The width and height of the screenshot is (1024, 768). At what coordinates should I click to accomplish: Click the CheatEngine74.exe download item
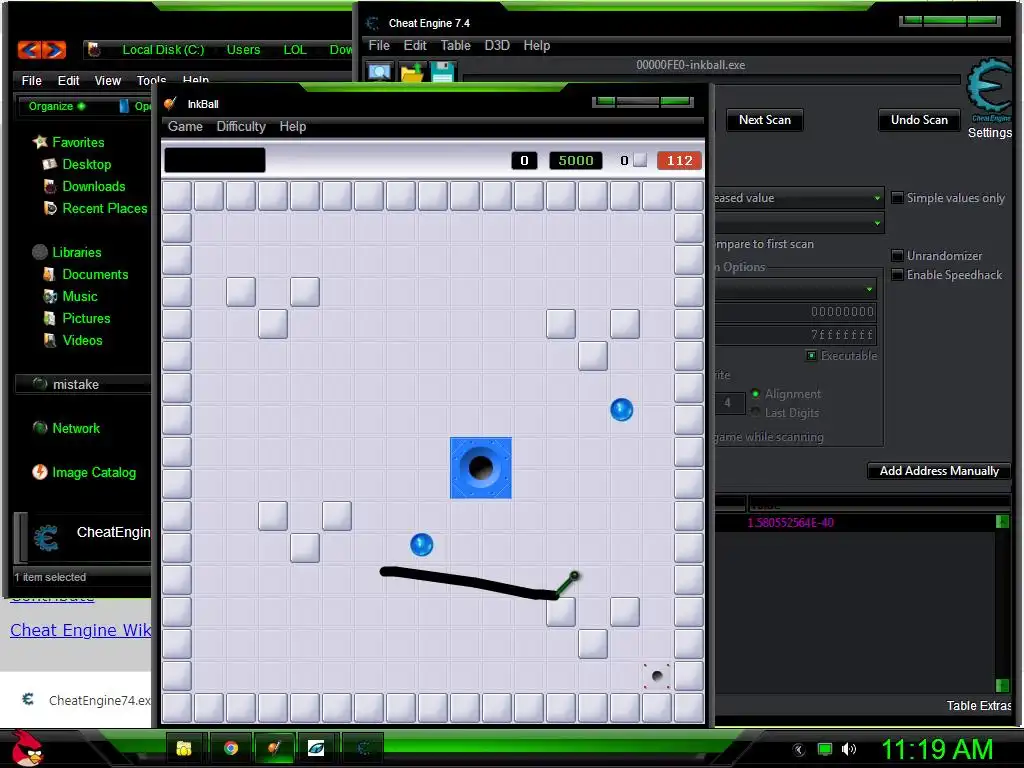coord(86,700)
